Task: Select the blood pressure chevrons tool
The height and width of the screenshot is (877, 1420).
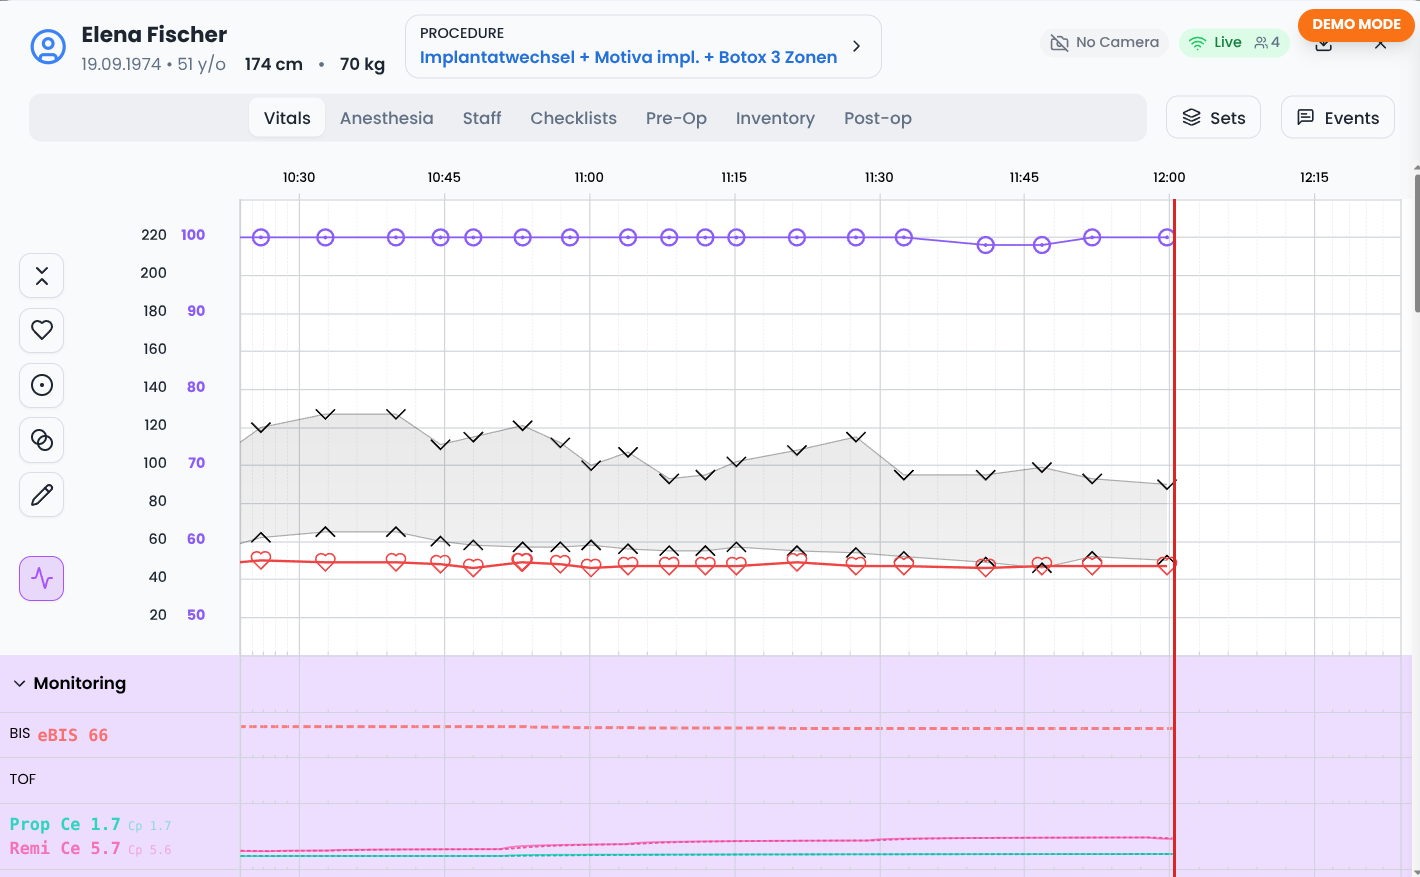Action: click(42, 276)
